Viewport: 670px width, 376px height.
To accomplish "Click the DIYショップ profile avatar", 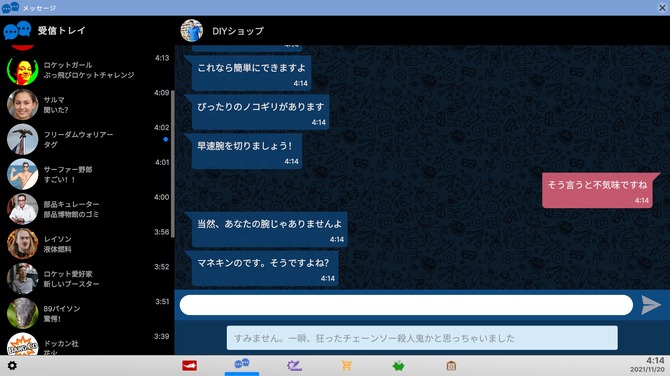I will tap(191, 30).
